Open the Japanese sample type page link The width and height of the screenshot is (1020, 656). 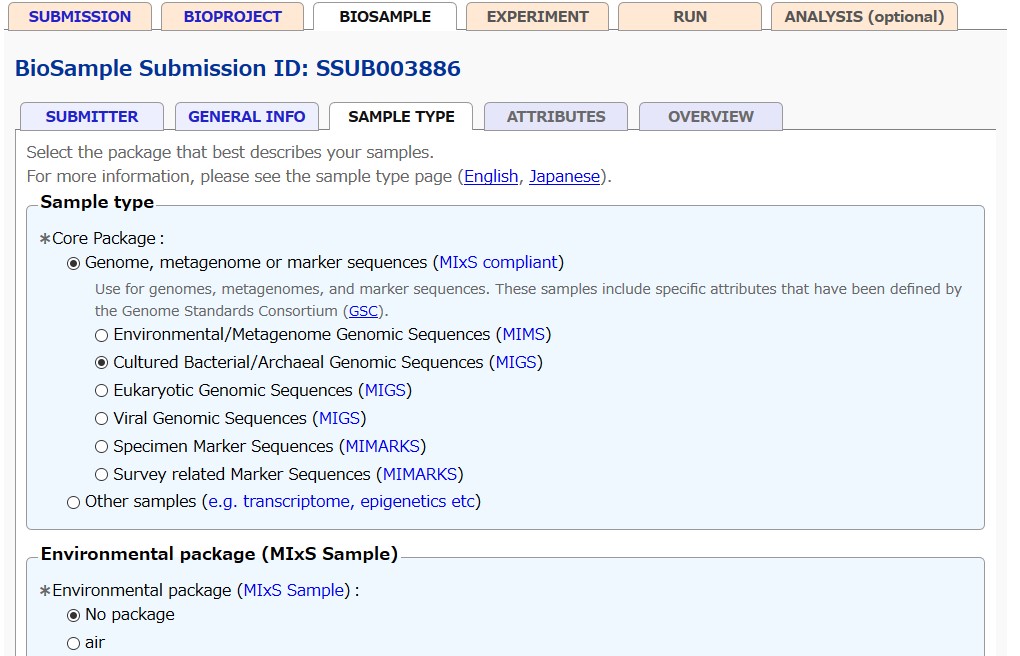coord(564,177)
